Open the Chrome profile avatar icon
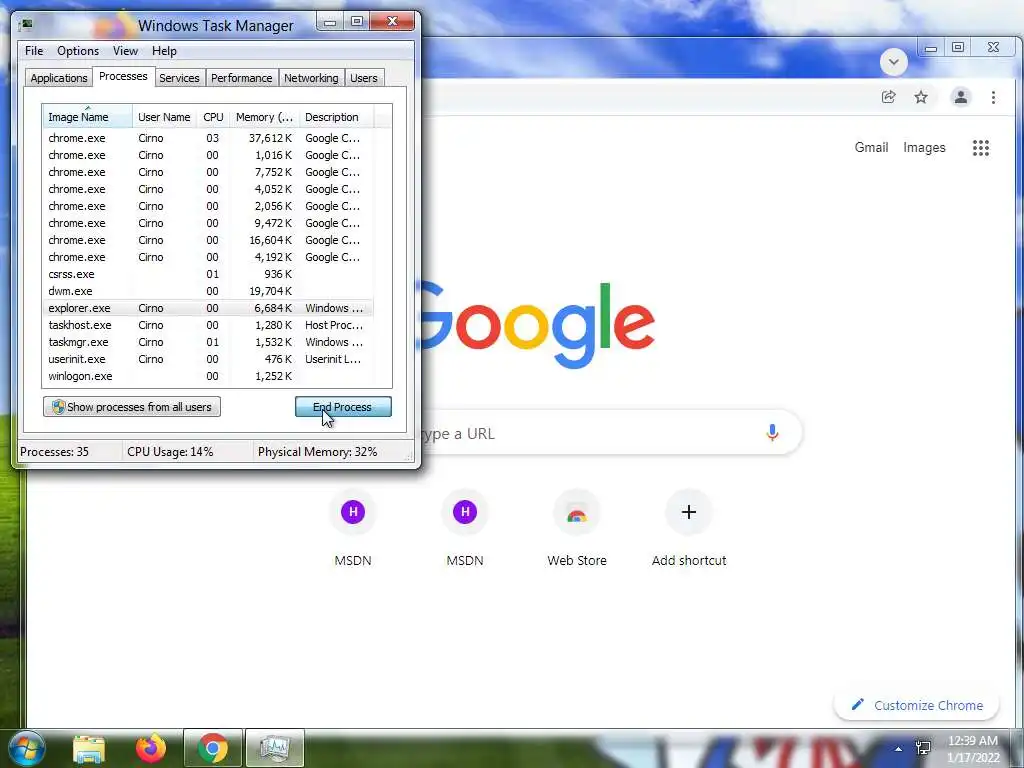This screenshot has width=1024, height=768. (961, 97)
